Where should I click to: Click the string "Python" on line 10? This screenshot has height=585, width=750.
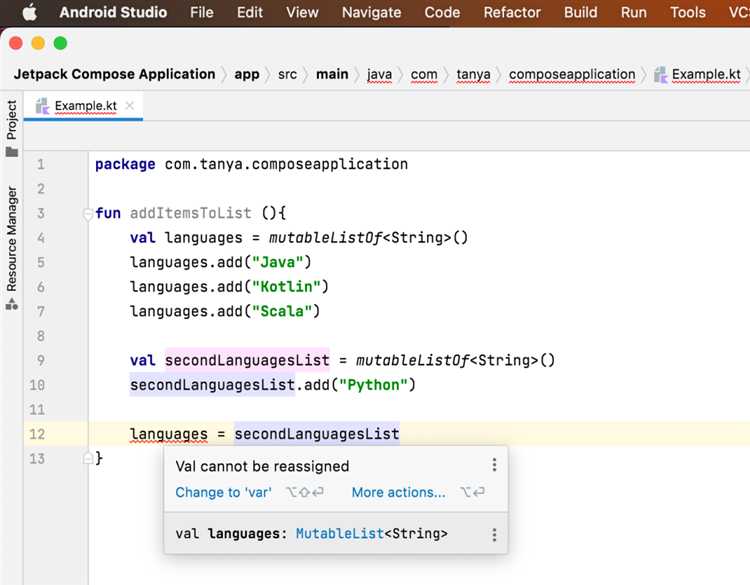pyautogui.click(x=373, y=385)
